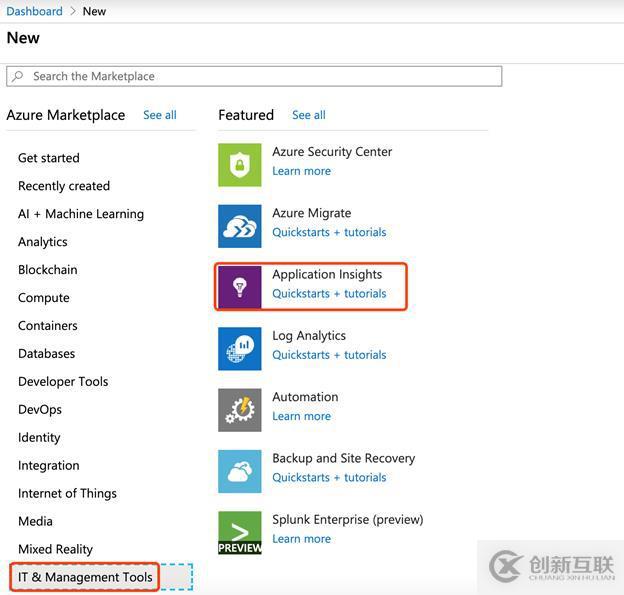The width and height of the screenshot is (624, 595).
Task: Open Quickstarts + tutorials for Log Analytics
Action: tap(329, 355)
